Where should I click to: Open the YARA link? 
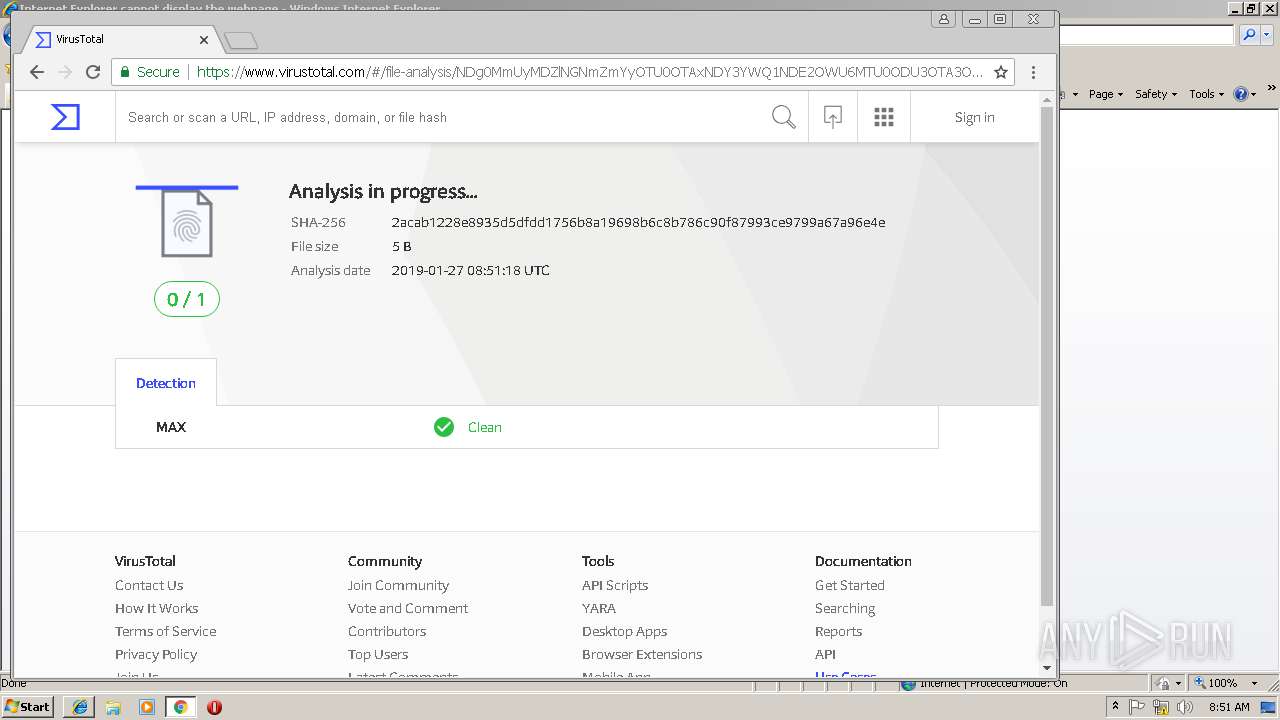pos(599,608)
